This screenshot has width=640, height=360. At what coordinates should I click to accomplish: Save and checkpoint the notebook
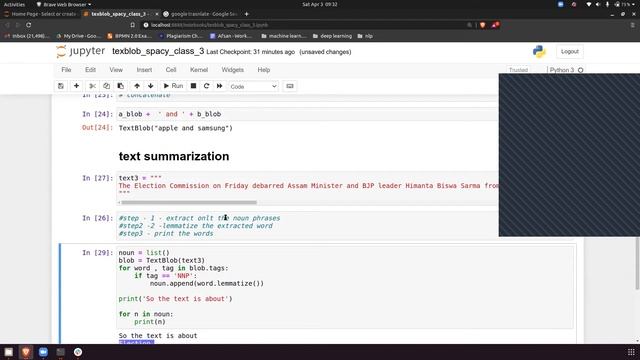tap(61, 86)
